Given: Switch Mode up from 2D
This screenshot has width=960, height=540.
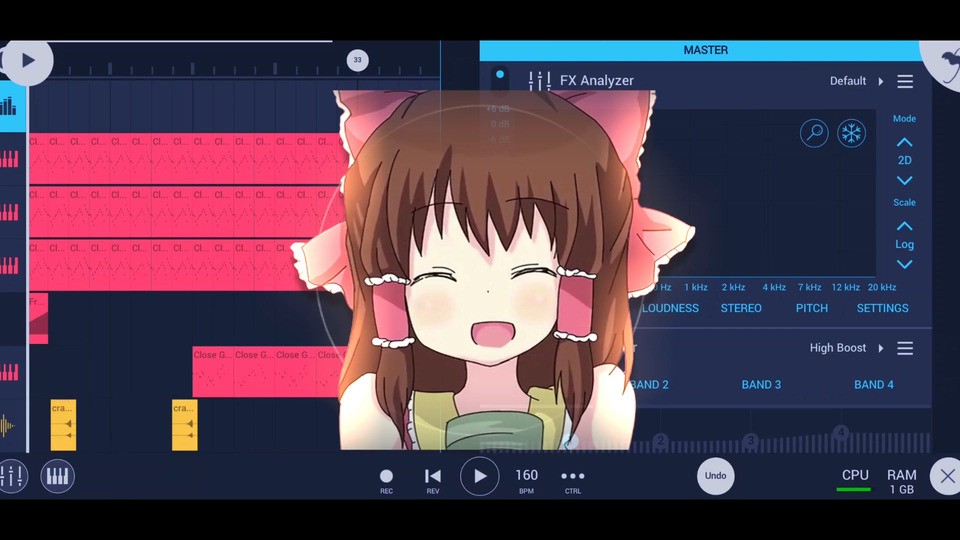Looking at the screenshot, I should (904, 142).
